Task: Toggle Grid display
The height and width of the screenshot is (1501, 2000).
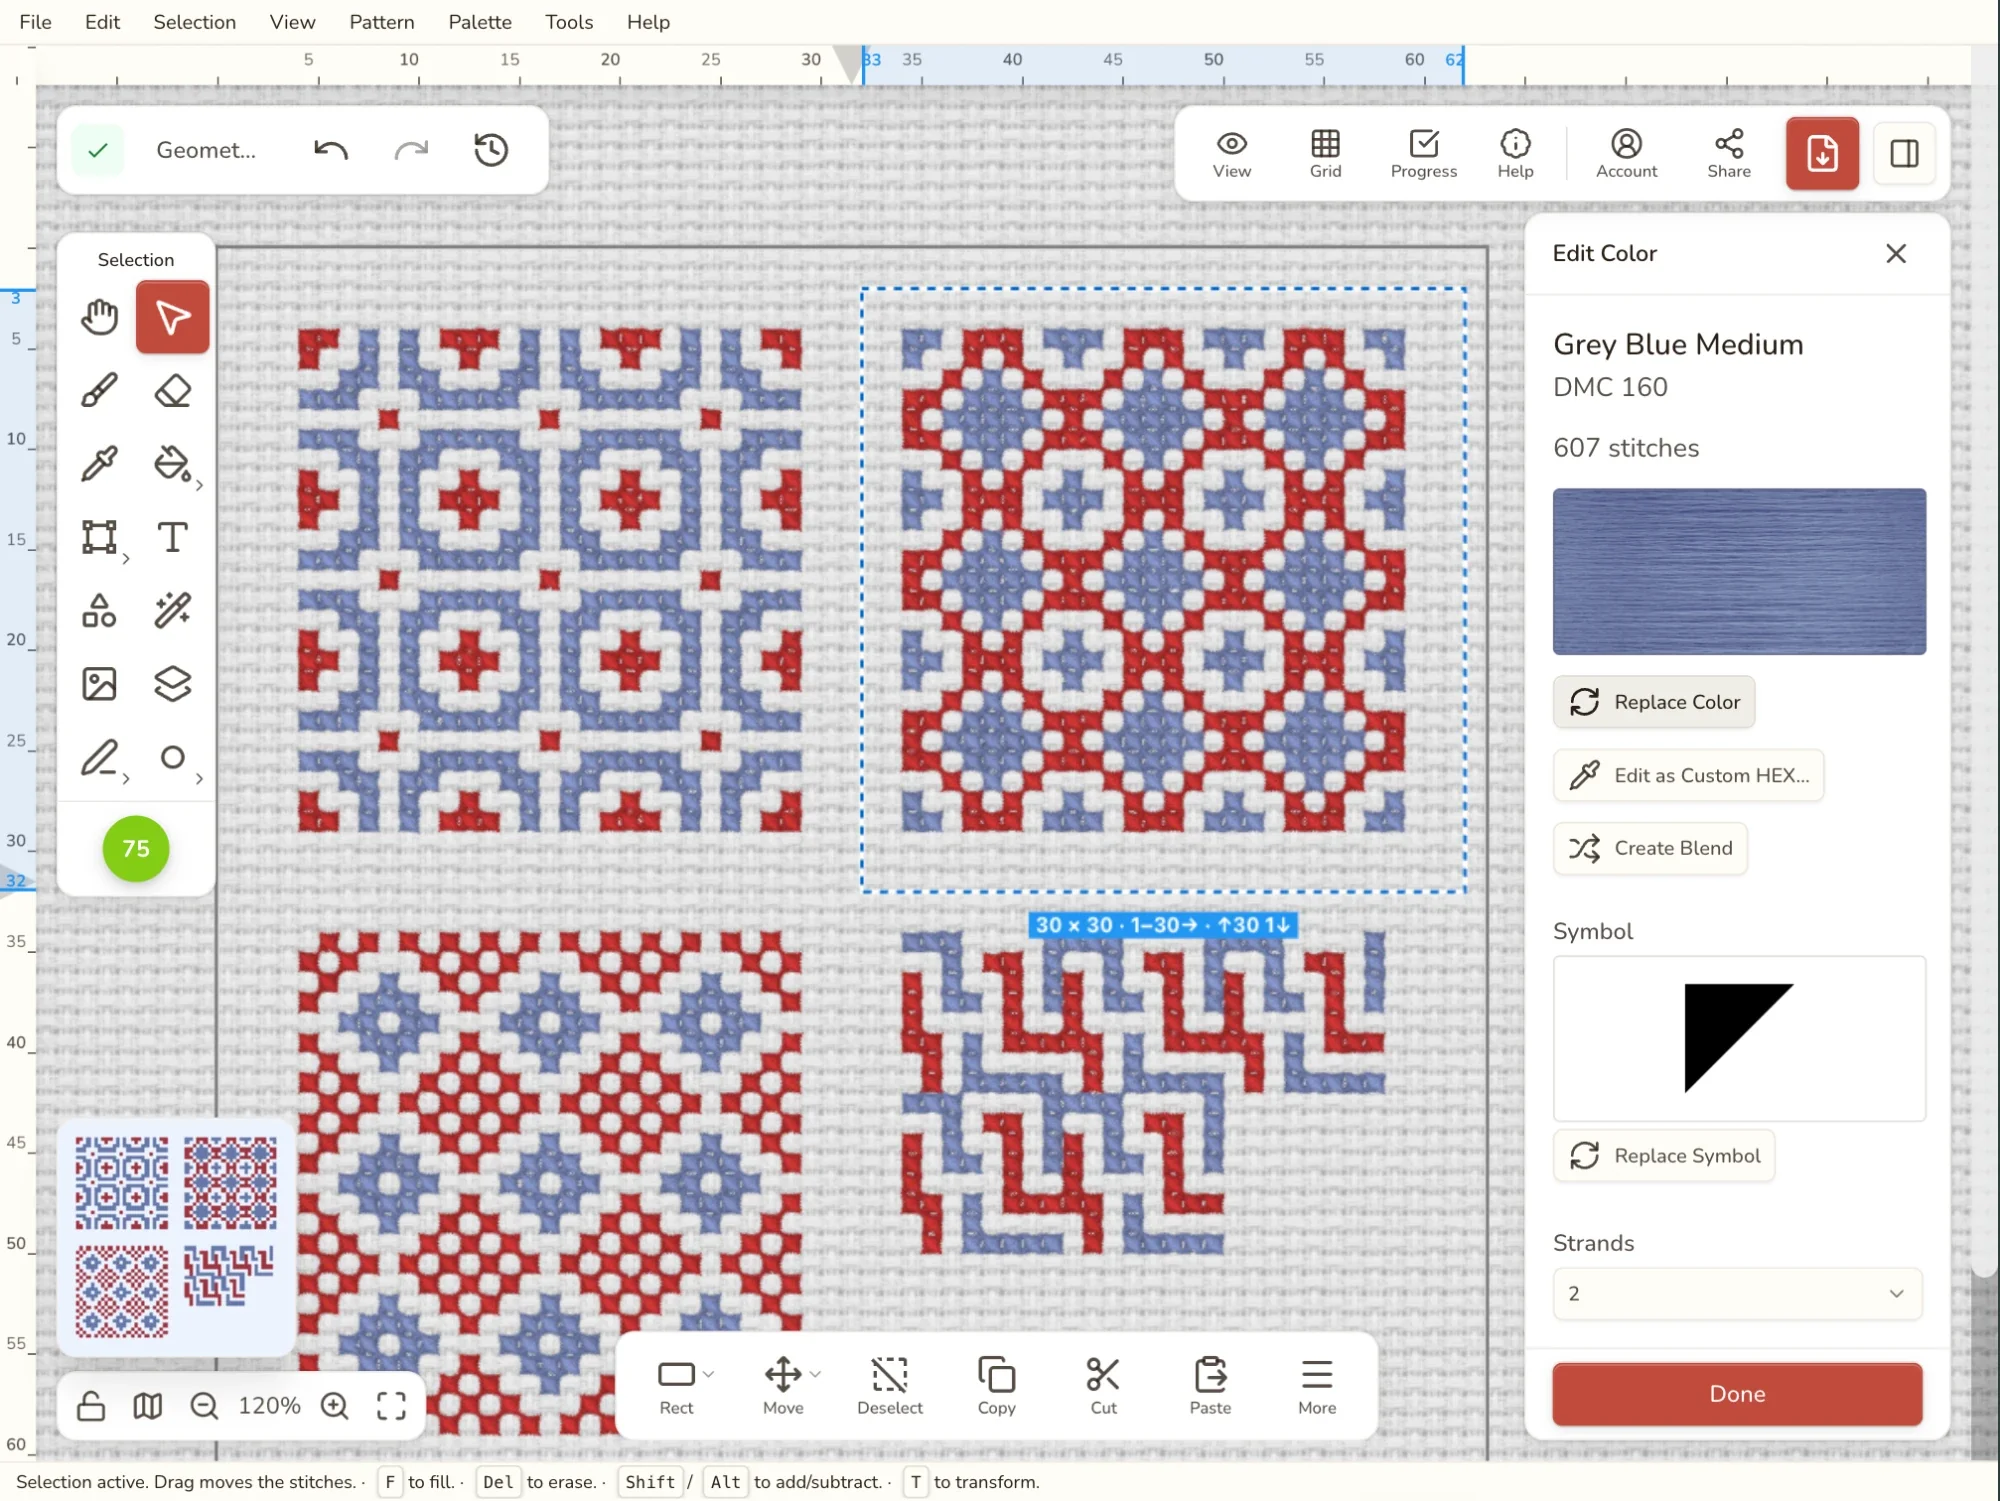Action: [x=1325, y=154]
